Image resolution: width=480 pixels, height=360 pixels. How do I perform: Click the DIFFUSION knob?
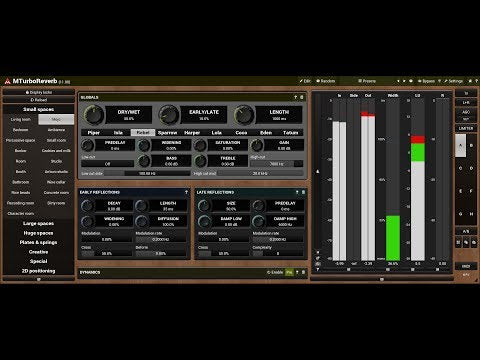(142, 221)
